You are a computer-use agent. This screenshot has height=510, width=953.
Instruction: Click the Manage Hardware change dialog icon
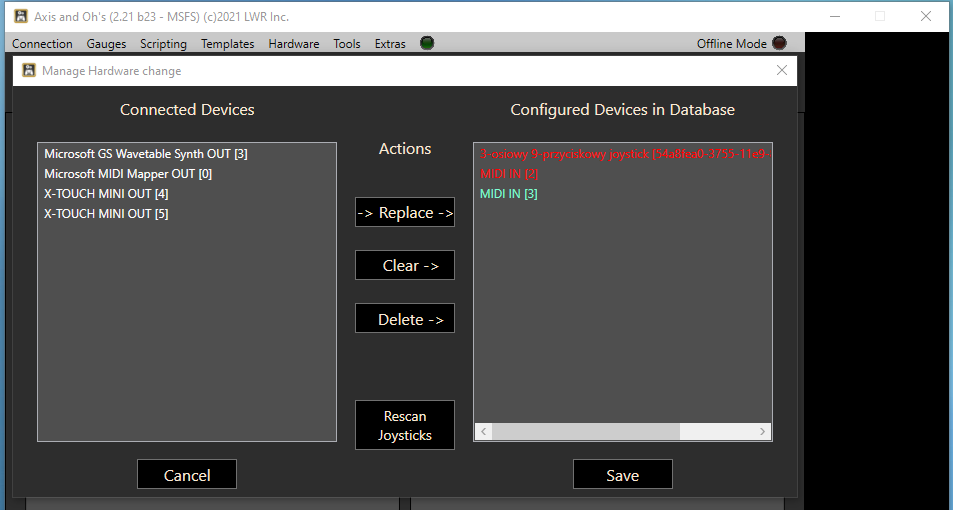[x=29, y=71]
